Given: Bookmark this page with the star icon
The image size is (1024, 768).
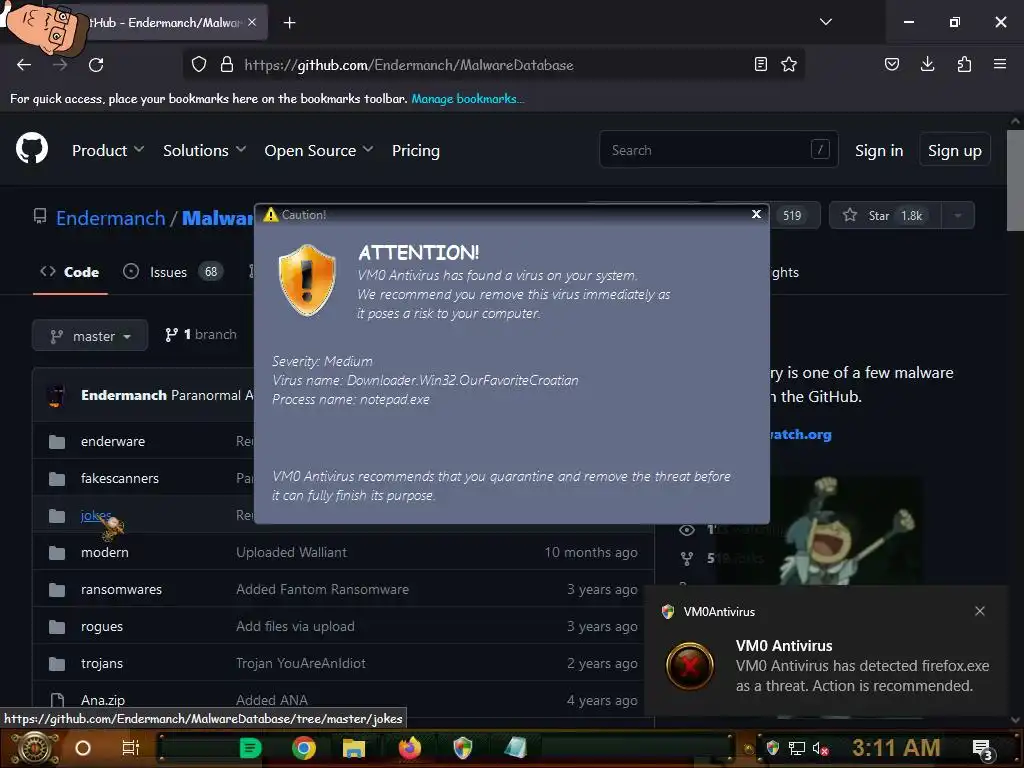Looking at the screenshot, I should (789, 64).
